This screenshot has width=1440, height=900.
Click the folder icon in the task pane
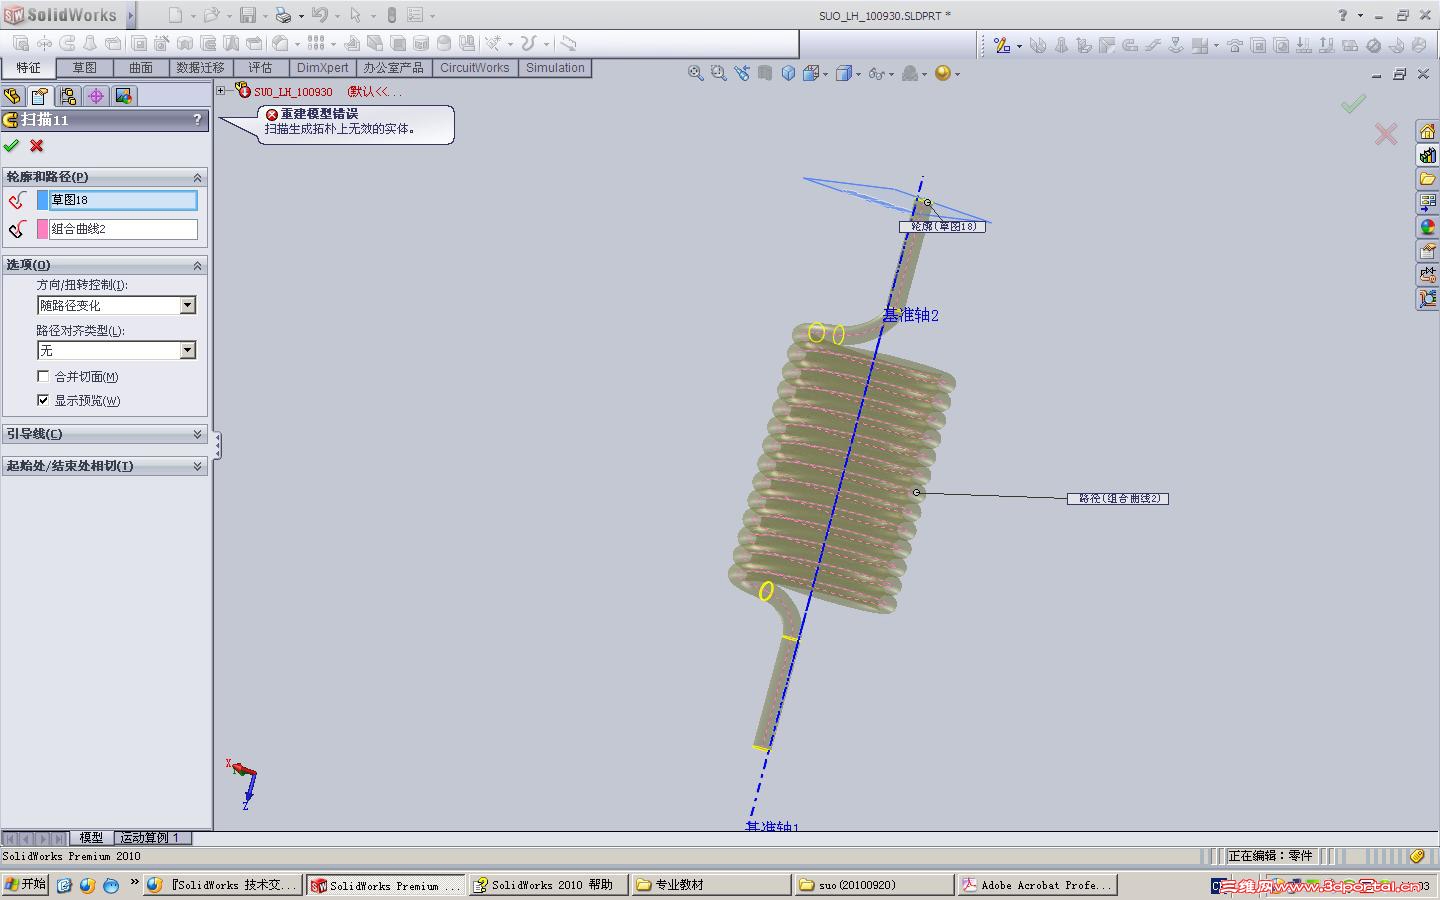point(1427,179)
